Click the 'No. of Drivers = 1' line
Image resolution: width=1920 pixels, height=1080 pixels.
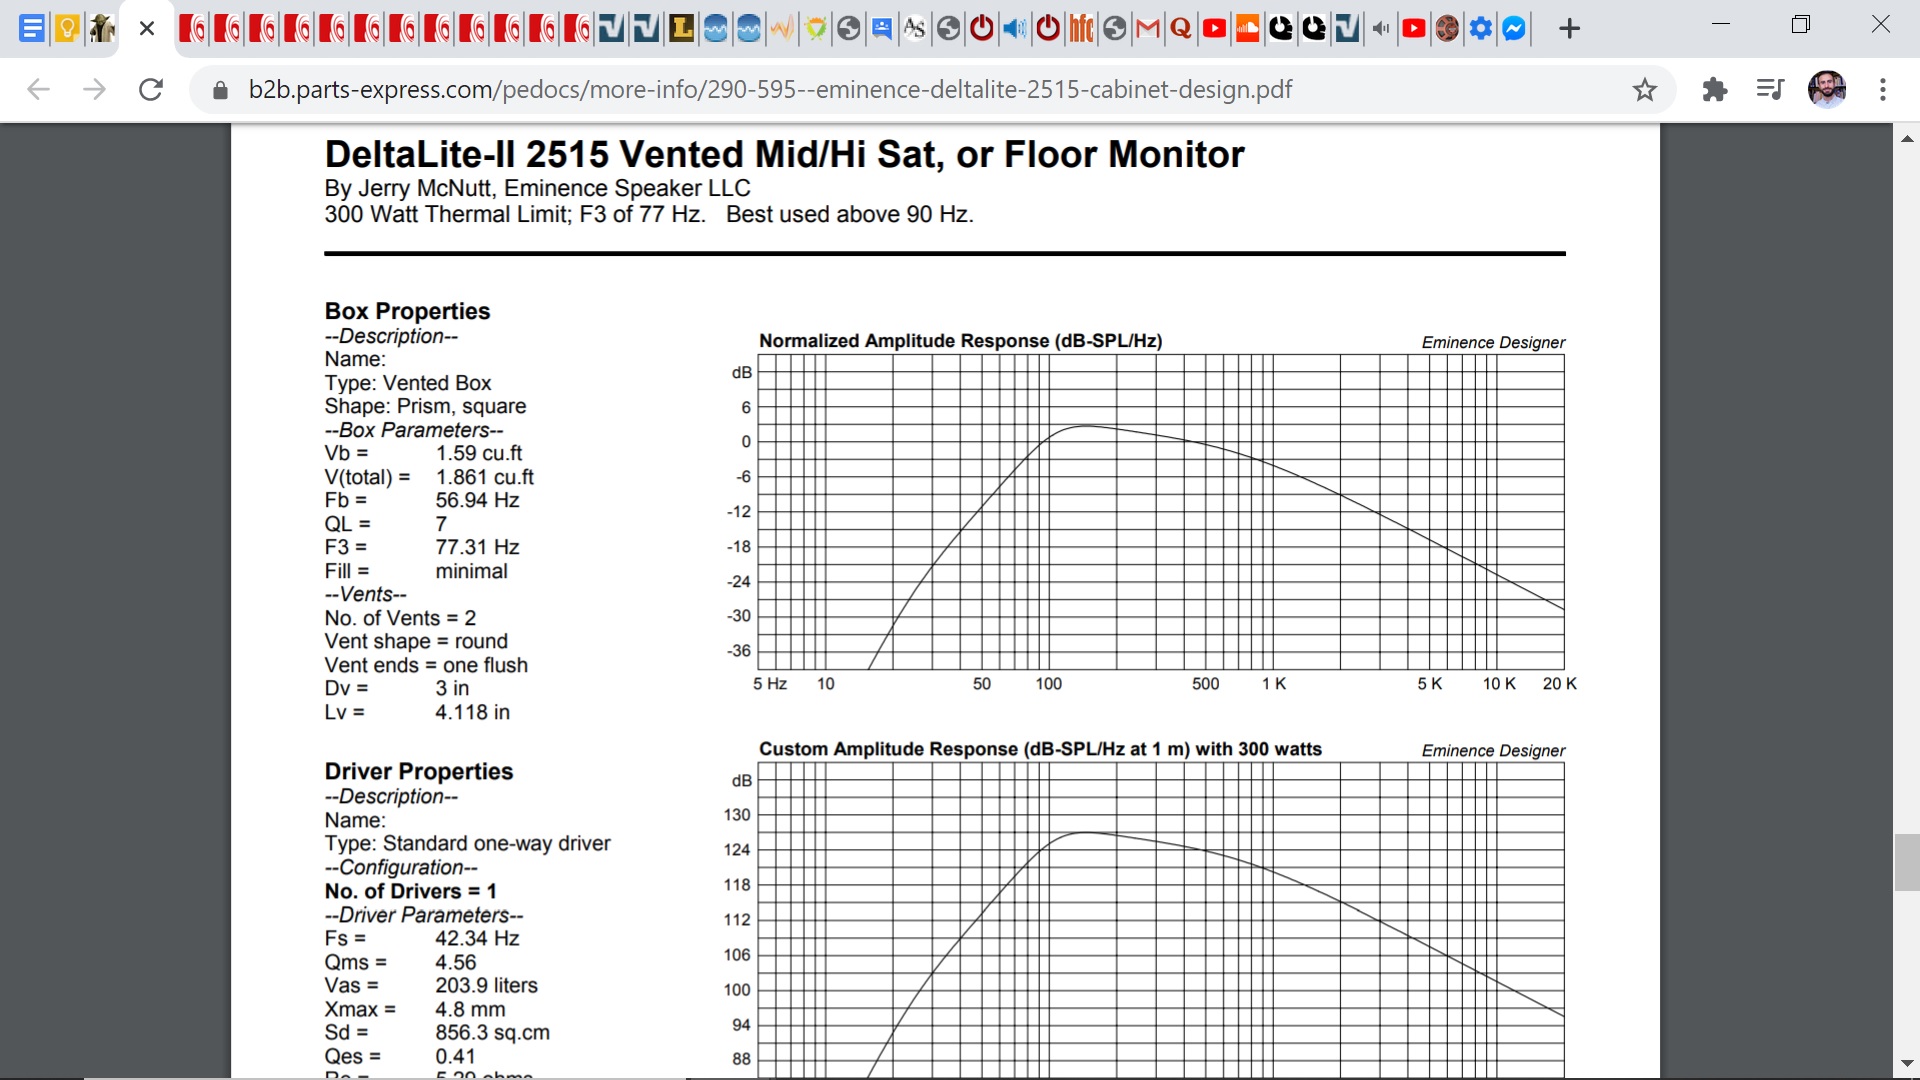tap(410, 891)
